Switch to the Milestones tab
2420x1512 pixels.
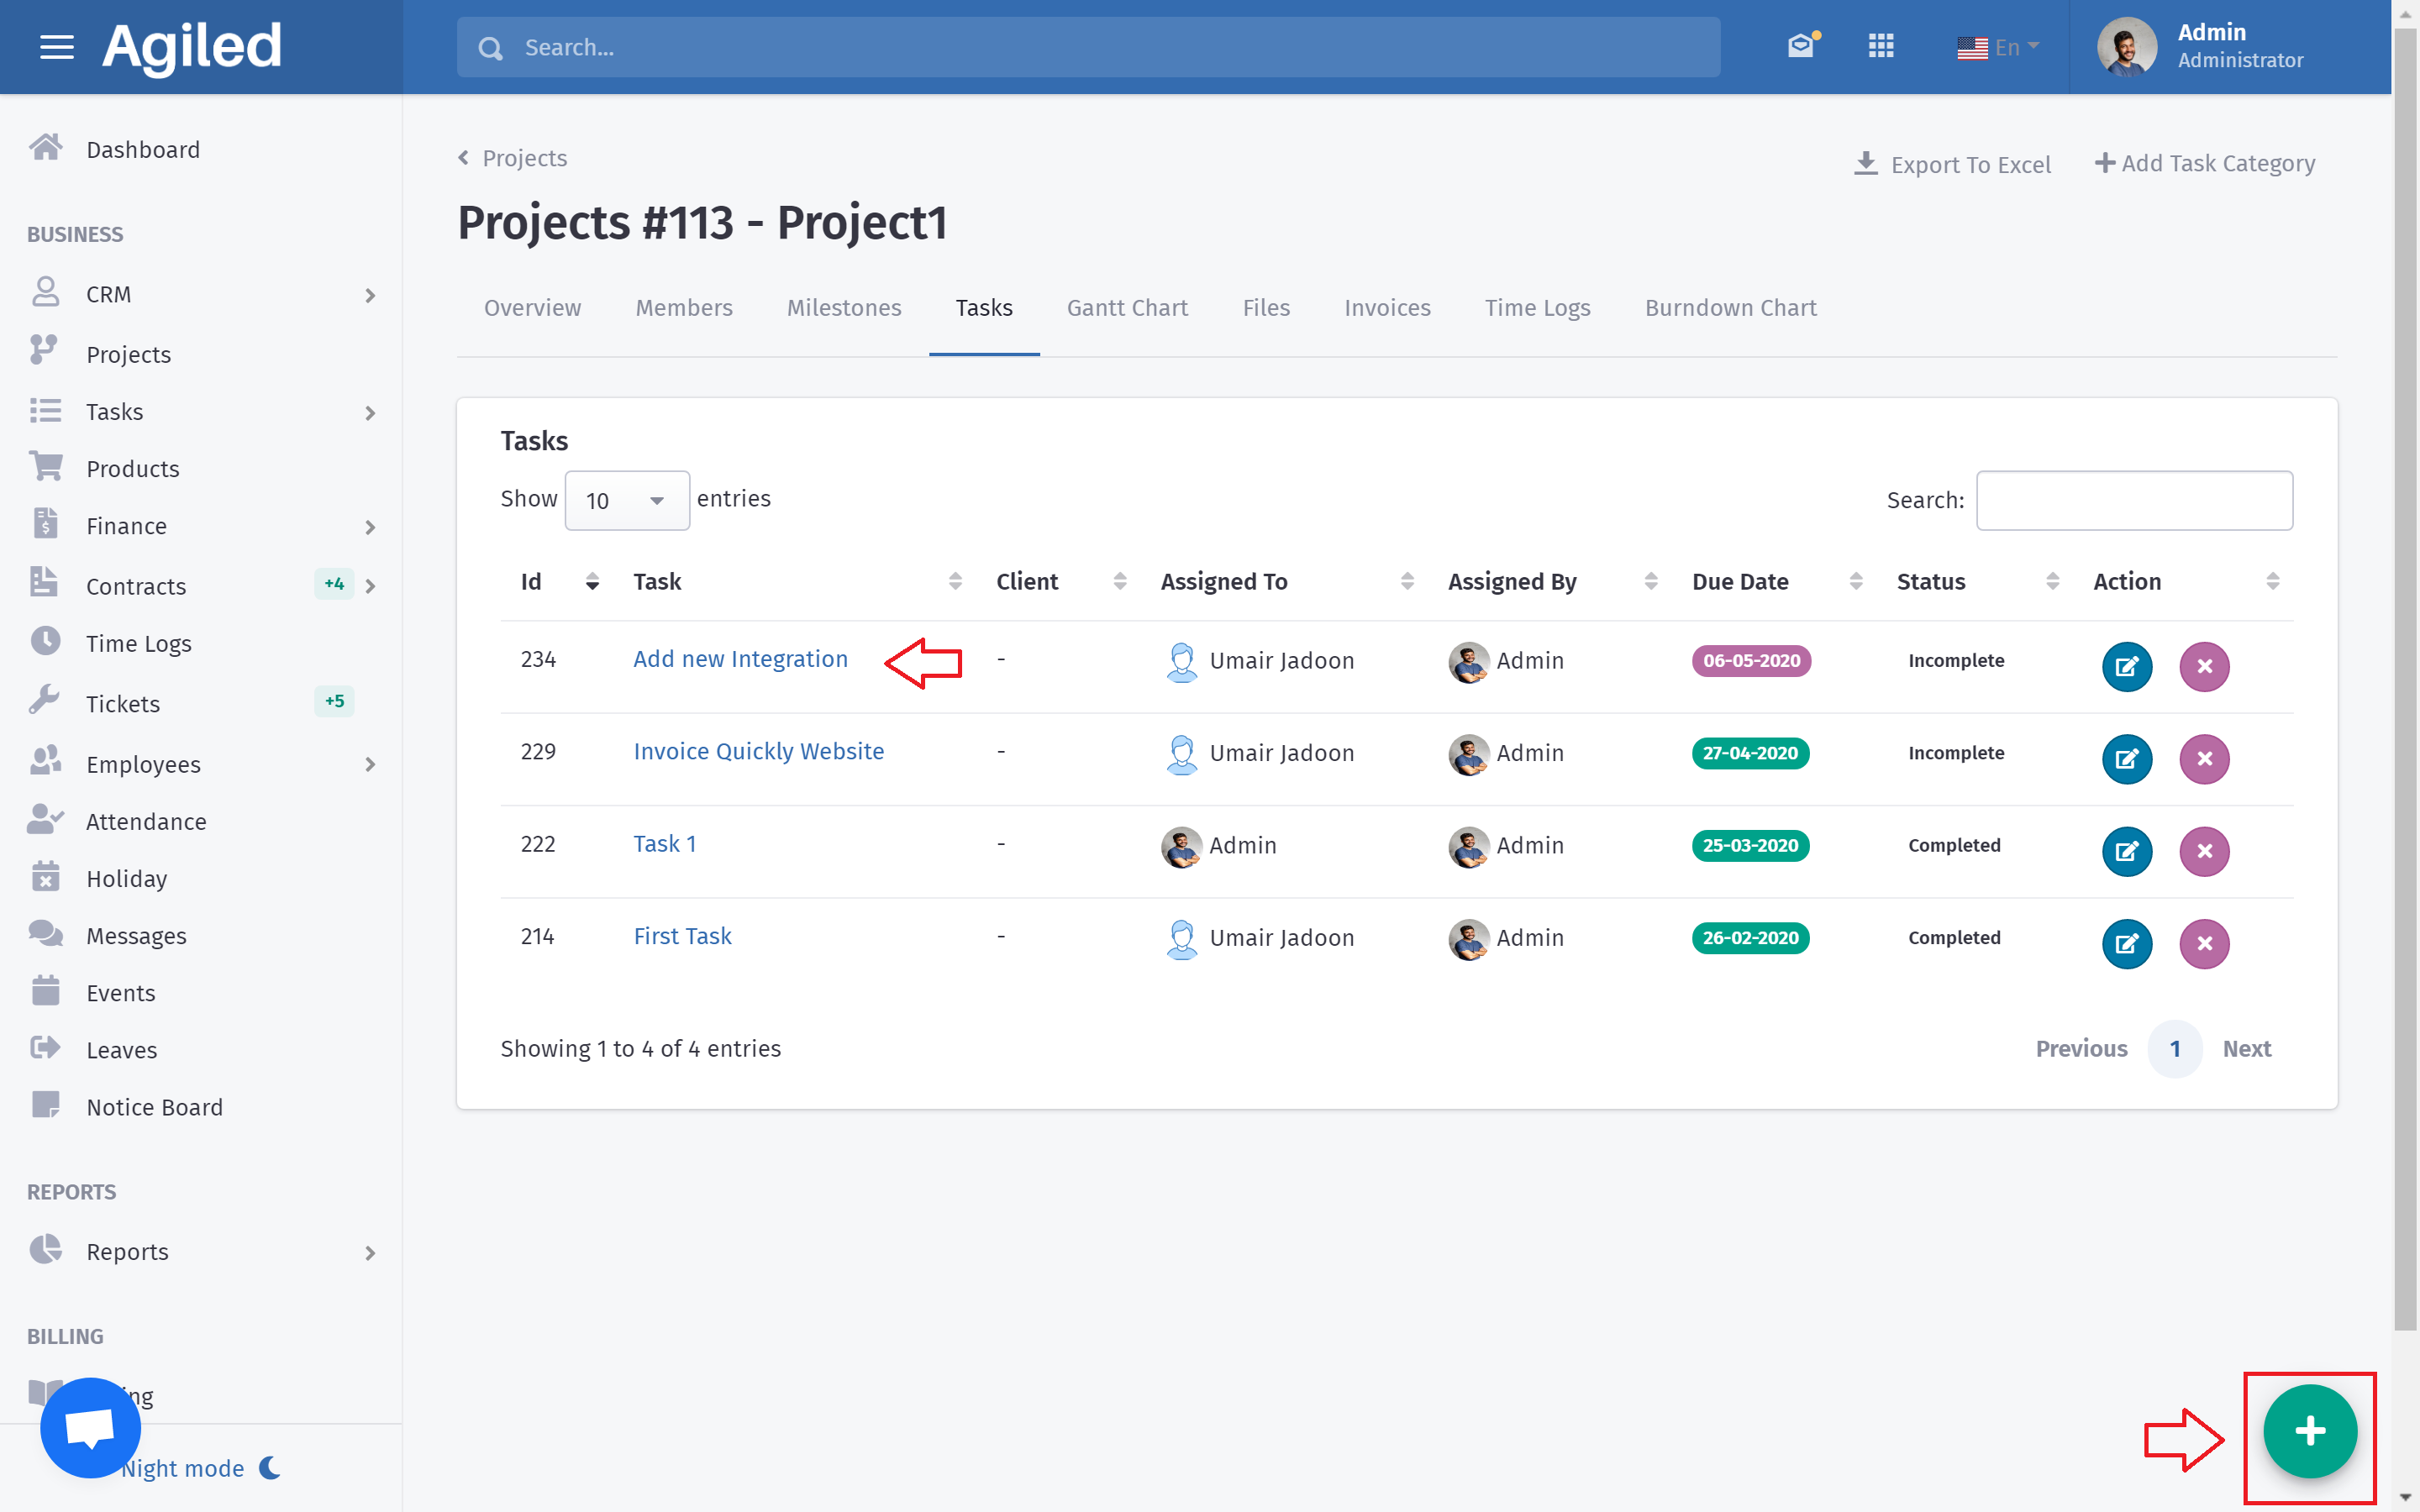844,308
